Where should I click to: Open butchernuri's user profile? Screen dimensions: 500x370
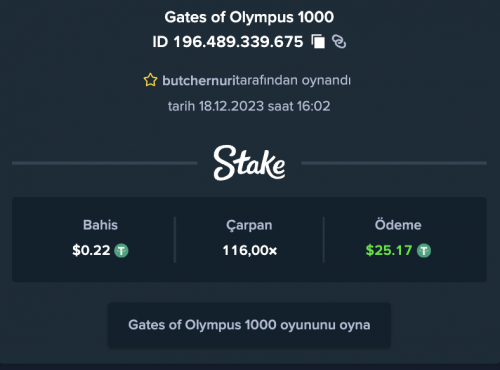point(199,80)
